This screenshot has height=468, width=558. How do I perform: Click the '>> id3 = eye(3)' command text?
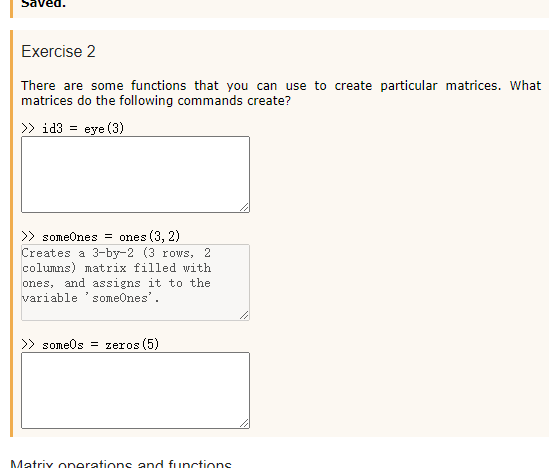(x=73, y=128)
